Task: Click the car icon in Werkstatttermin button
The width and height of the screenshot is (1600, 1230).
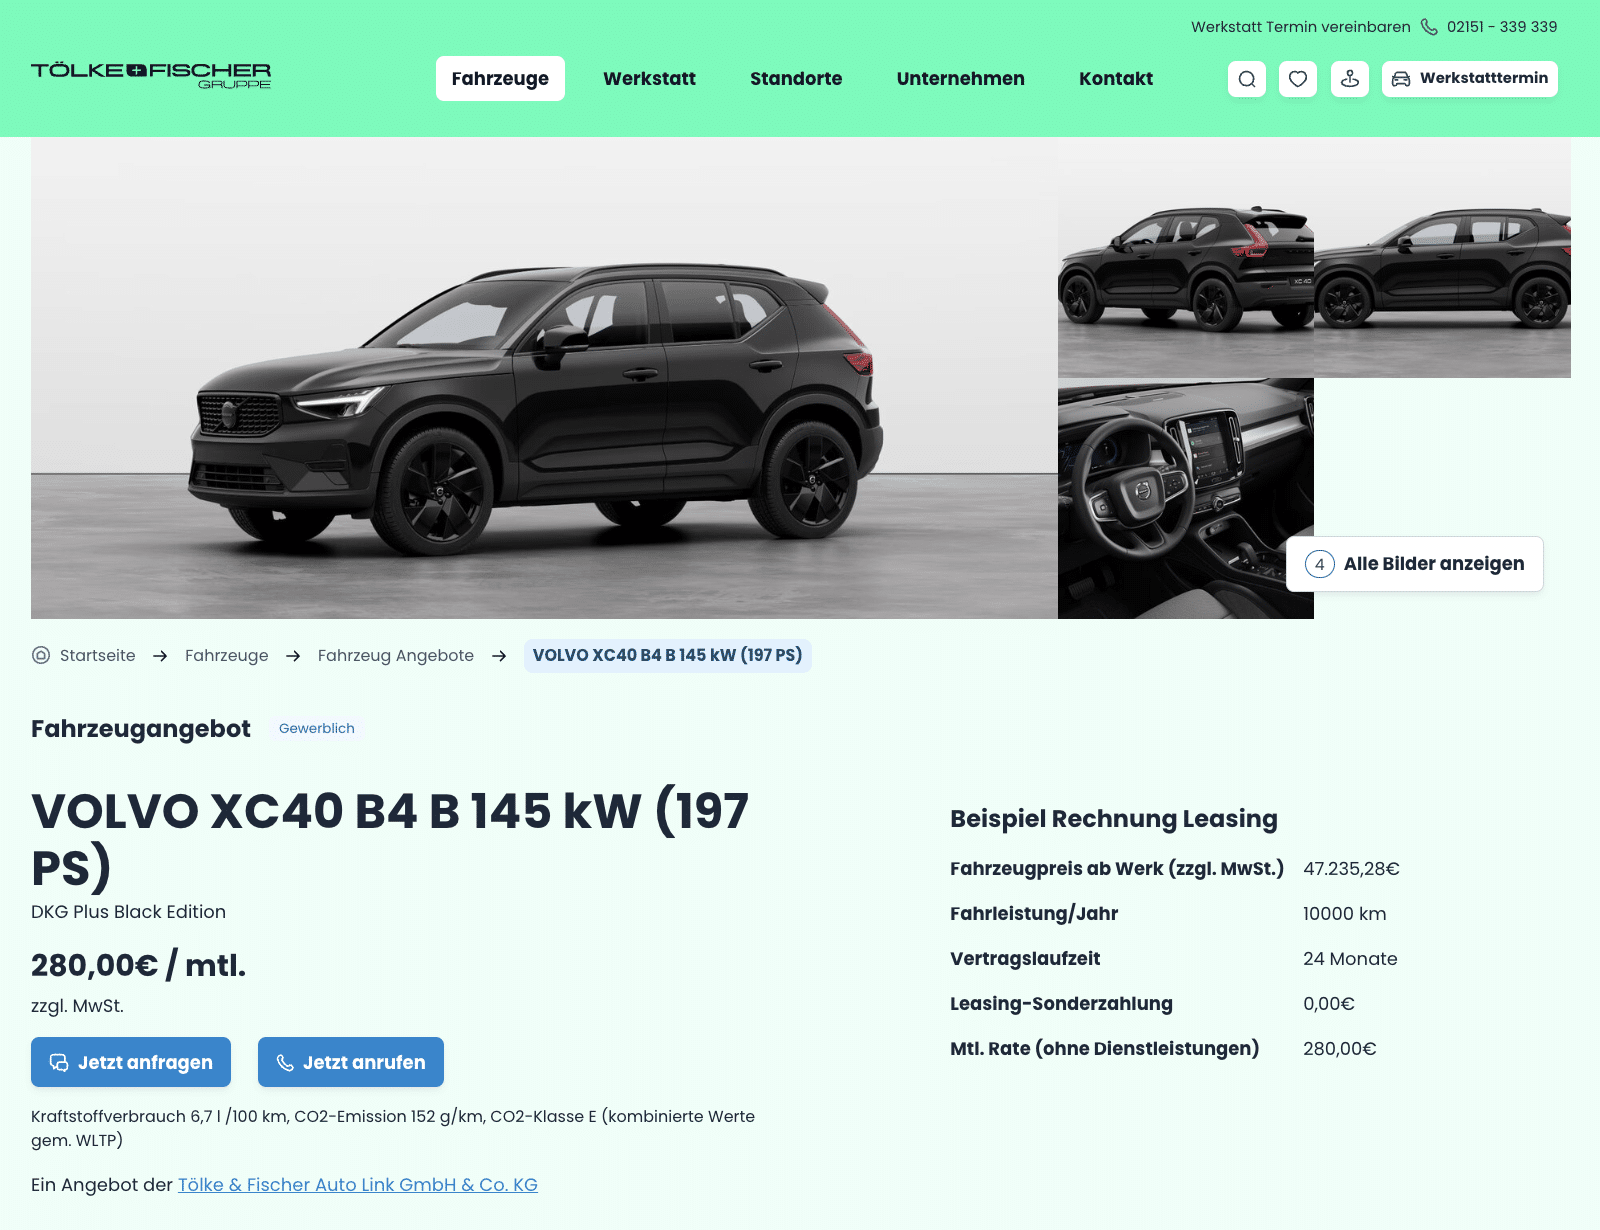Action: point(1401,79)
